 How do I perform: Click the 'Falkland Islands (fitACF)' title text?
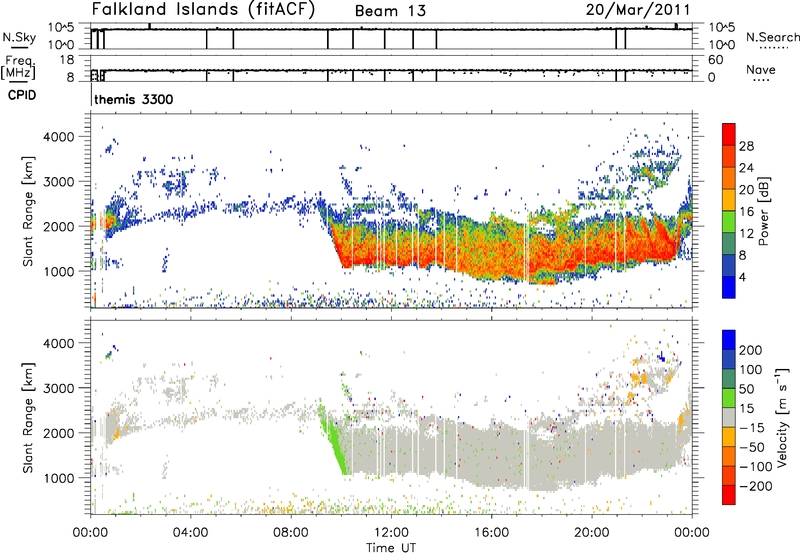coord(203,9)
